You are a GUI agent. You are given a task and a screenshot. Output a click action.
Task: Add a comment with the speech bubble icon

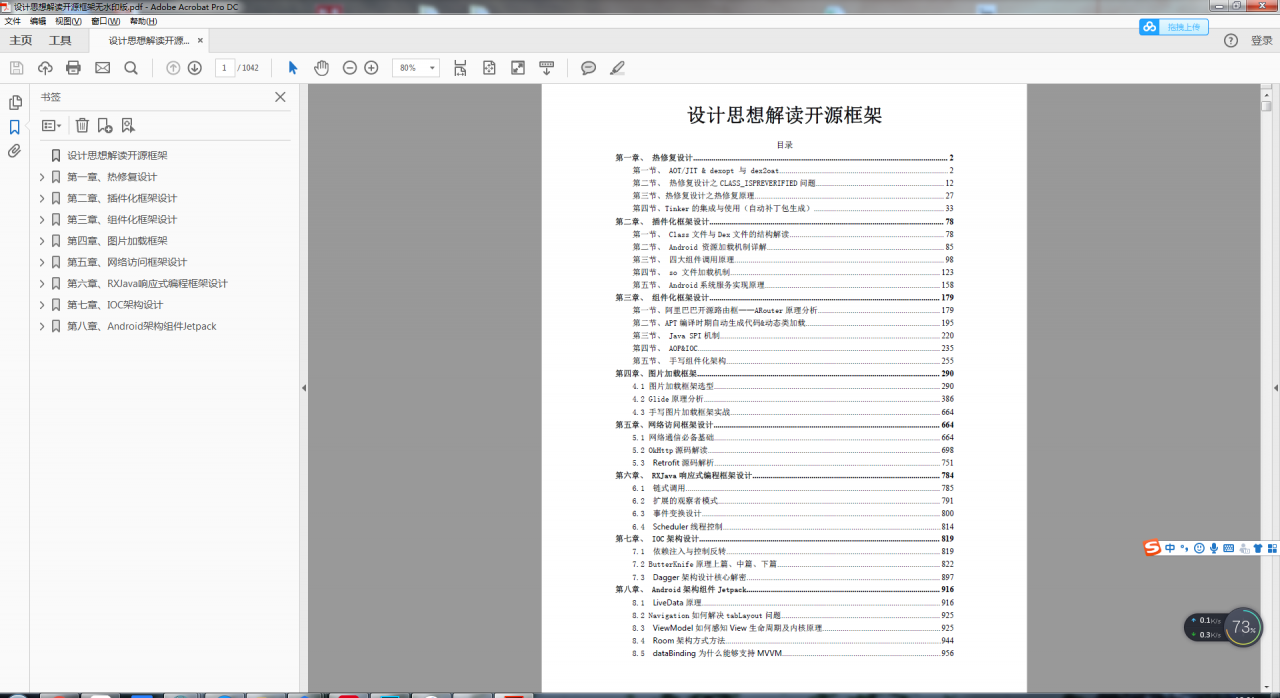coord(589,68)
